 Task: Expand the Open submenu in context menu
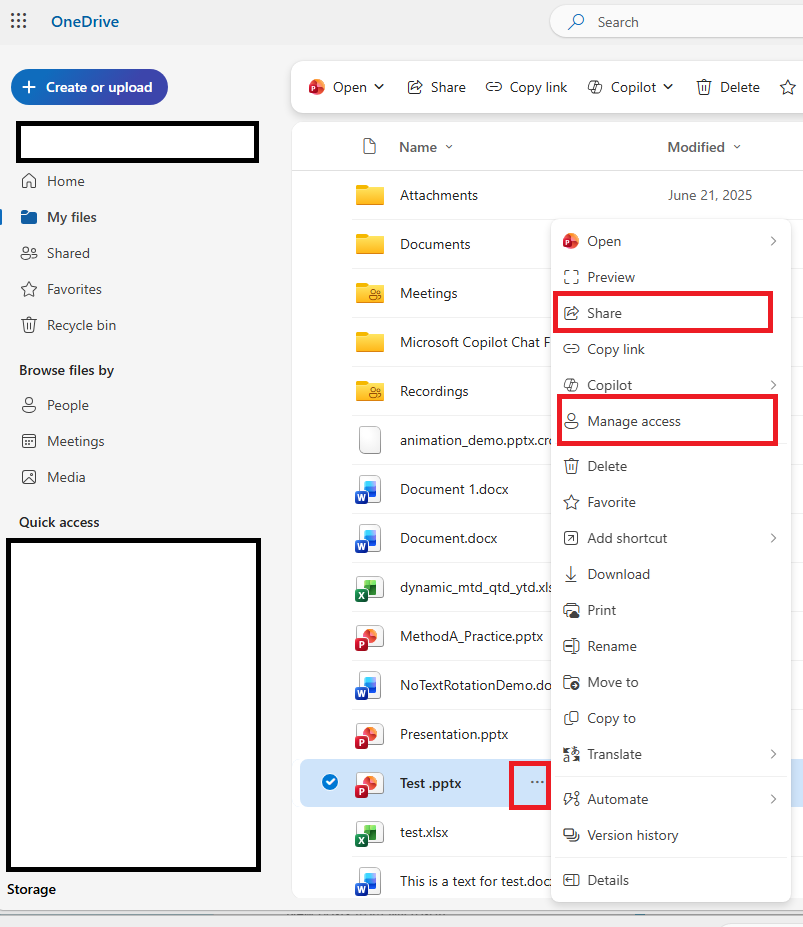tap(773, 241)
